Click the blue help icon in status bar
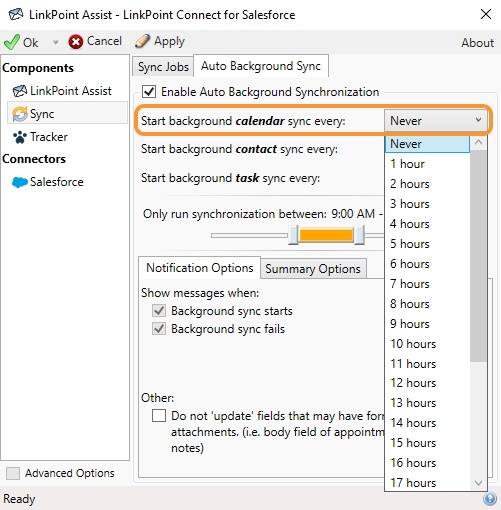Viewport: 501px width, 510px height. pyautogui.click(x=490, y=499)
